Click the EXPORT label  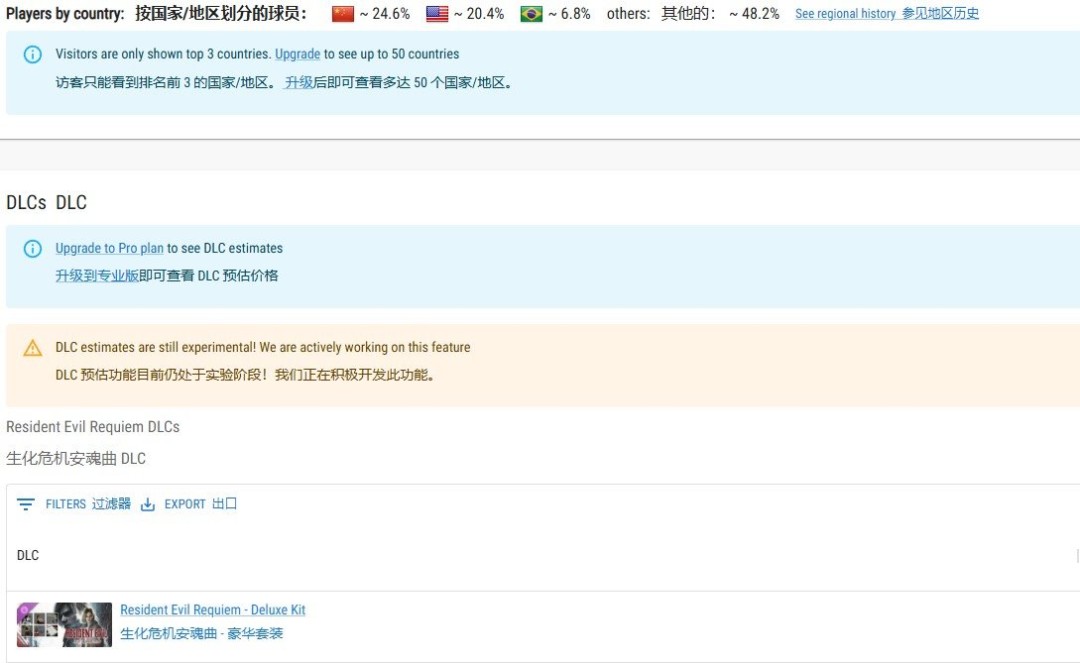tap(184, 504)
